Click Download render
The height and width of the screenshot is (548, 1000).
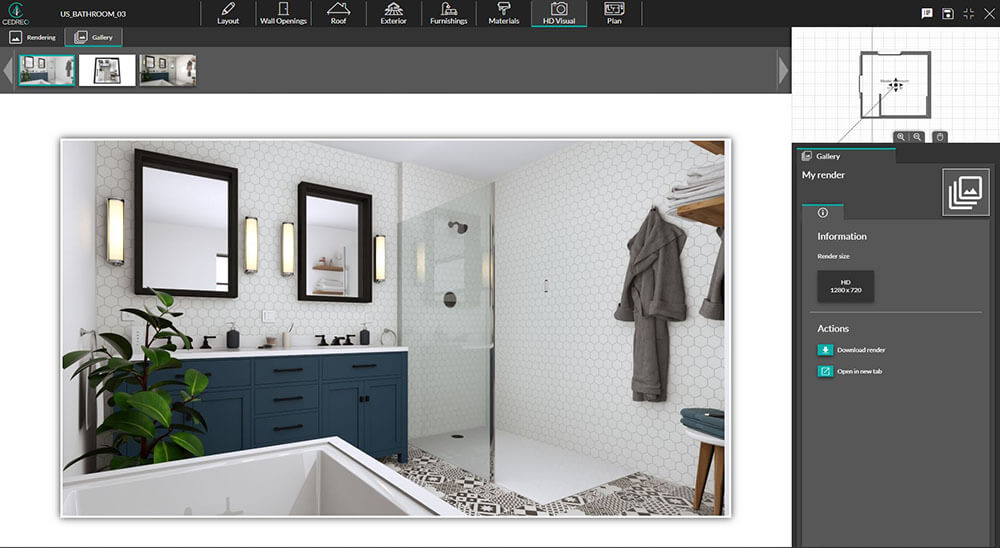(x=860, y=350)
